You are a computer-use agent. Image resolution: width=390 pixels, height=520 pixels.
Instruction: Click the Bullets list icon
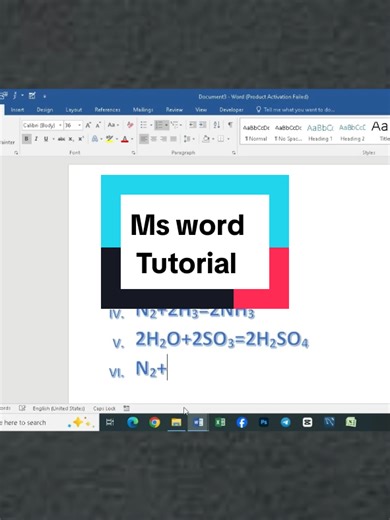[143, 125]
